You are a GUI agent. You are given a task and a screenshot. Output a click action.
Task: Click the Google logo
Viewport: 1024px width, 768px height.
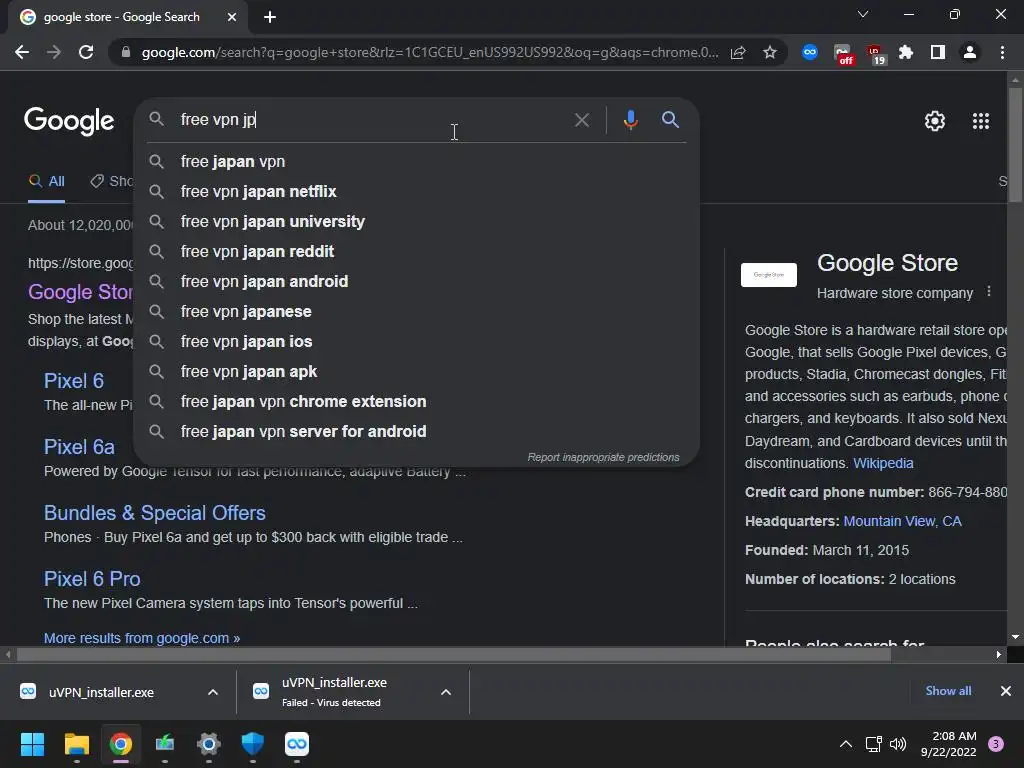[69, 121]
